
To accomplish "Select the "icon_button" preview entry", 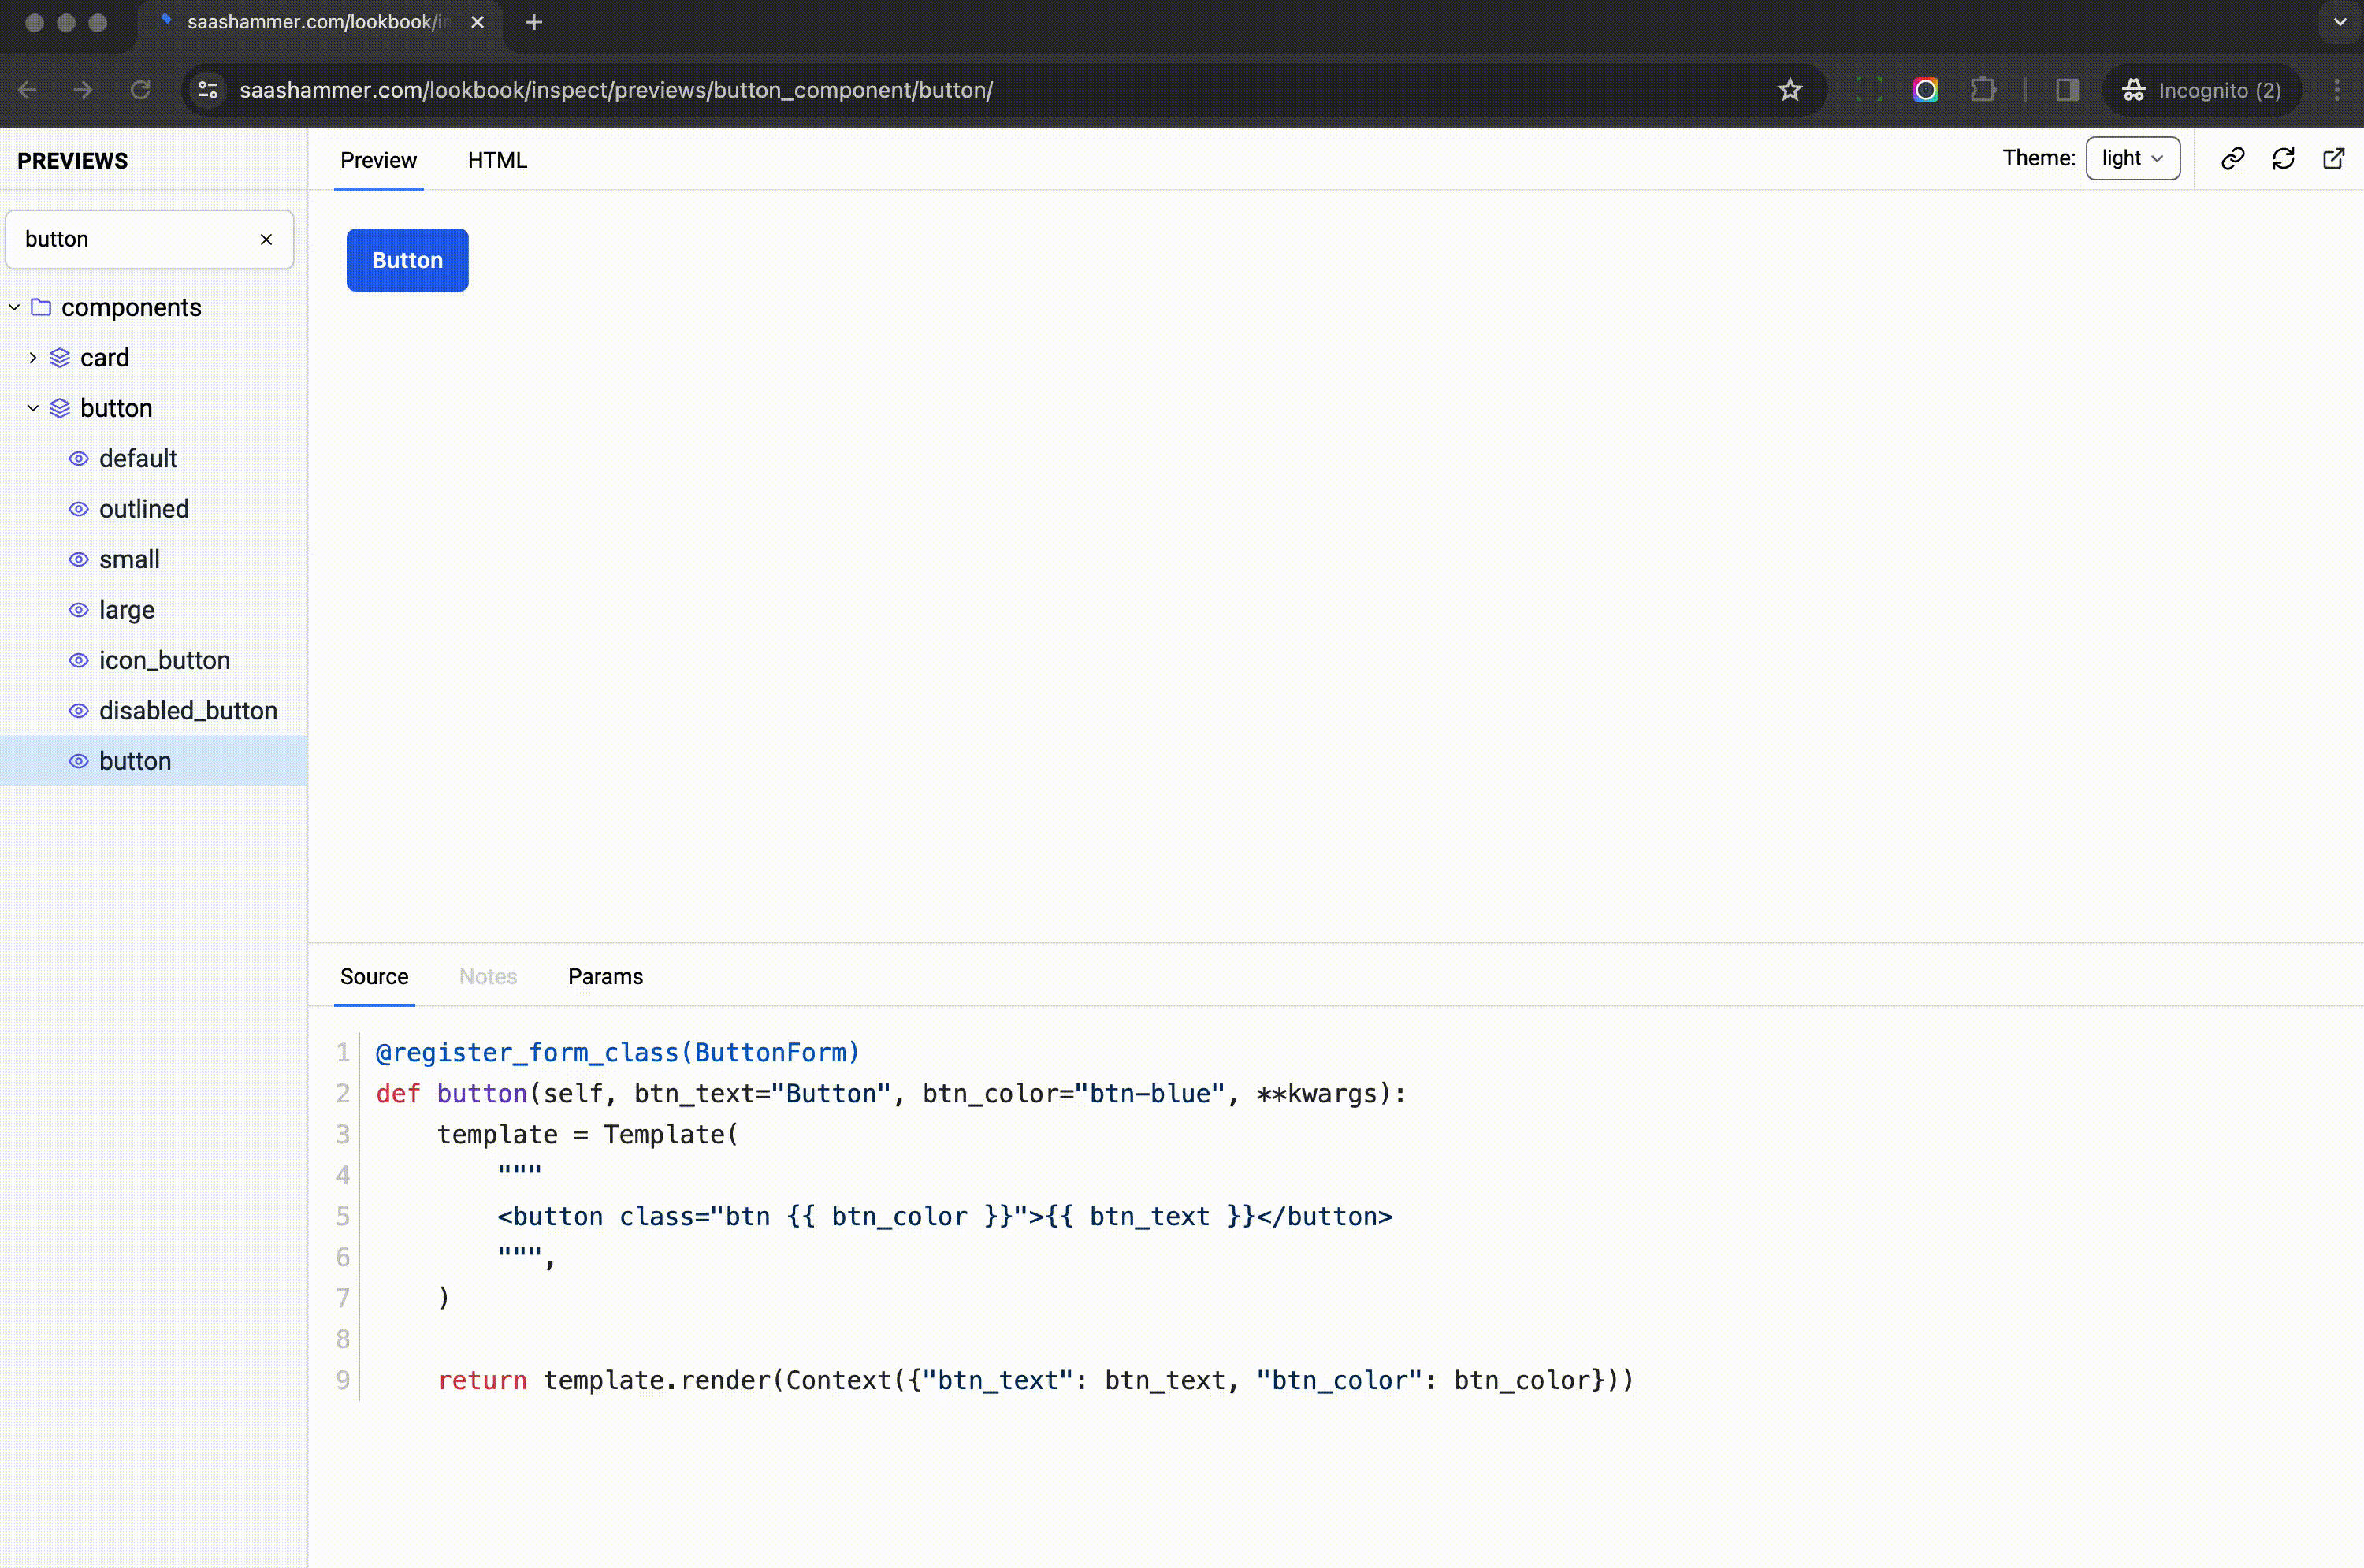I will [x=165, y=660].
